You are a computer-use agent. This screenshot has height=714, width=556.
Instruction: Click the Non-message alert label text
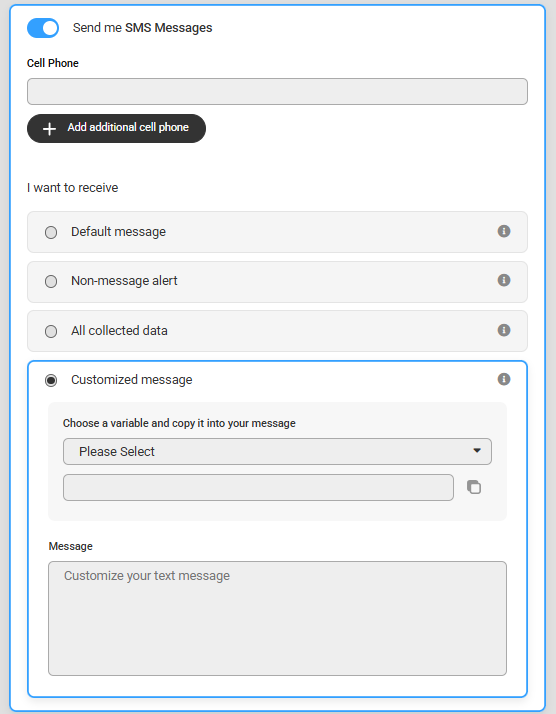[124, 281]
